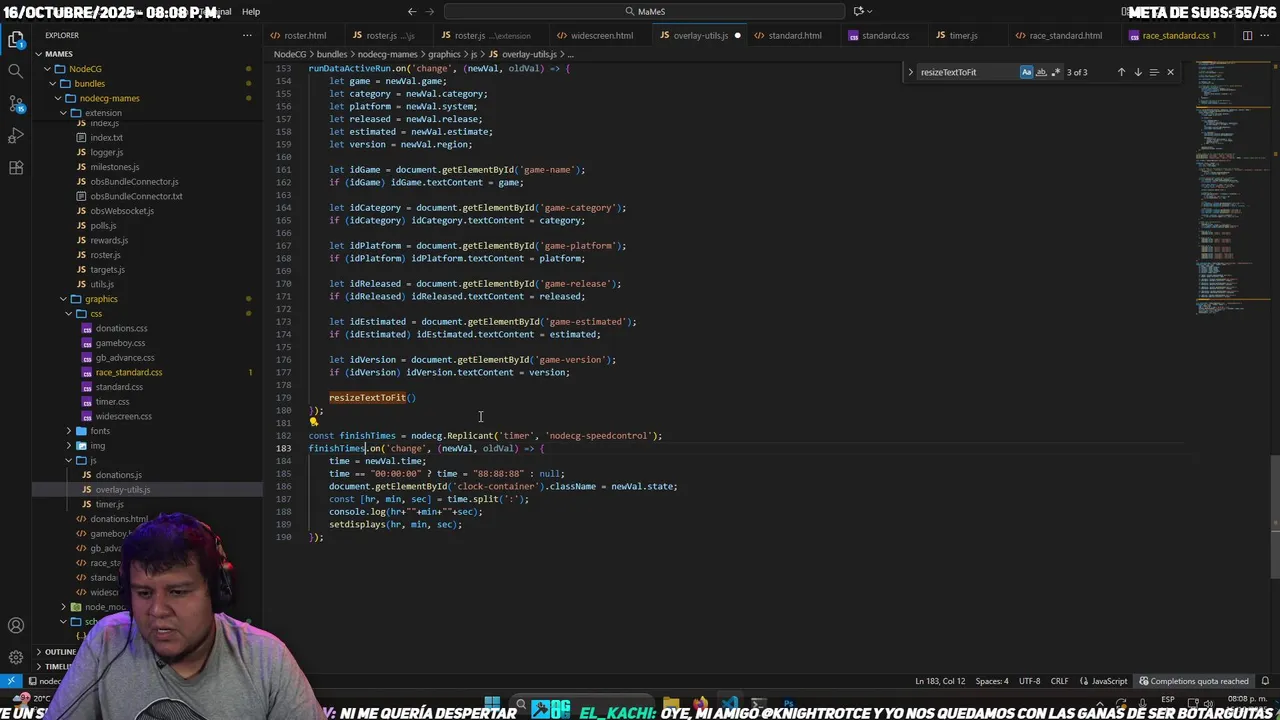Image resolution: width=1280 pixels, height=720 pixels.
Task: Open the remote window indicator
Action: coord(11,681)
